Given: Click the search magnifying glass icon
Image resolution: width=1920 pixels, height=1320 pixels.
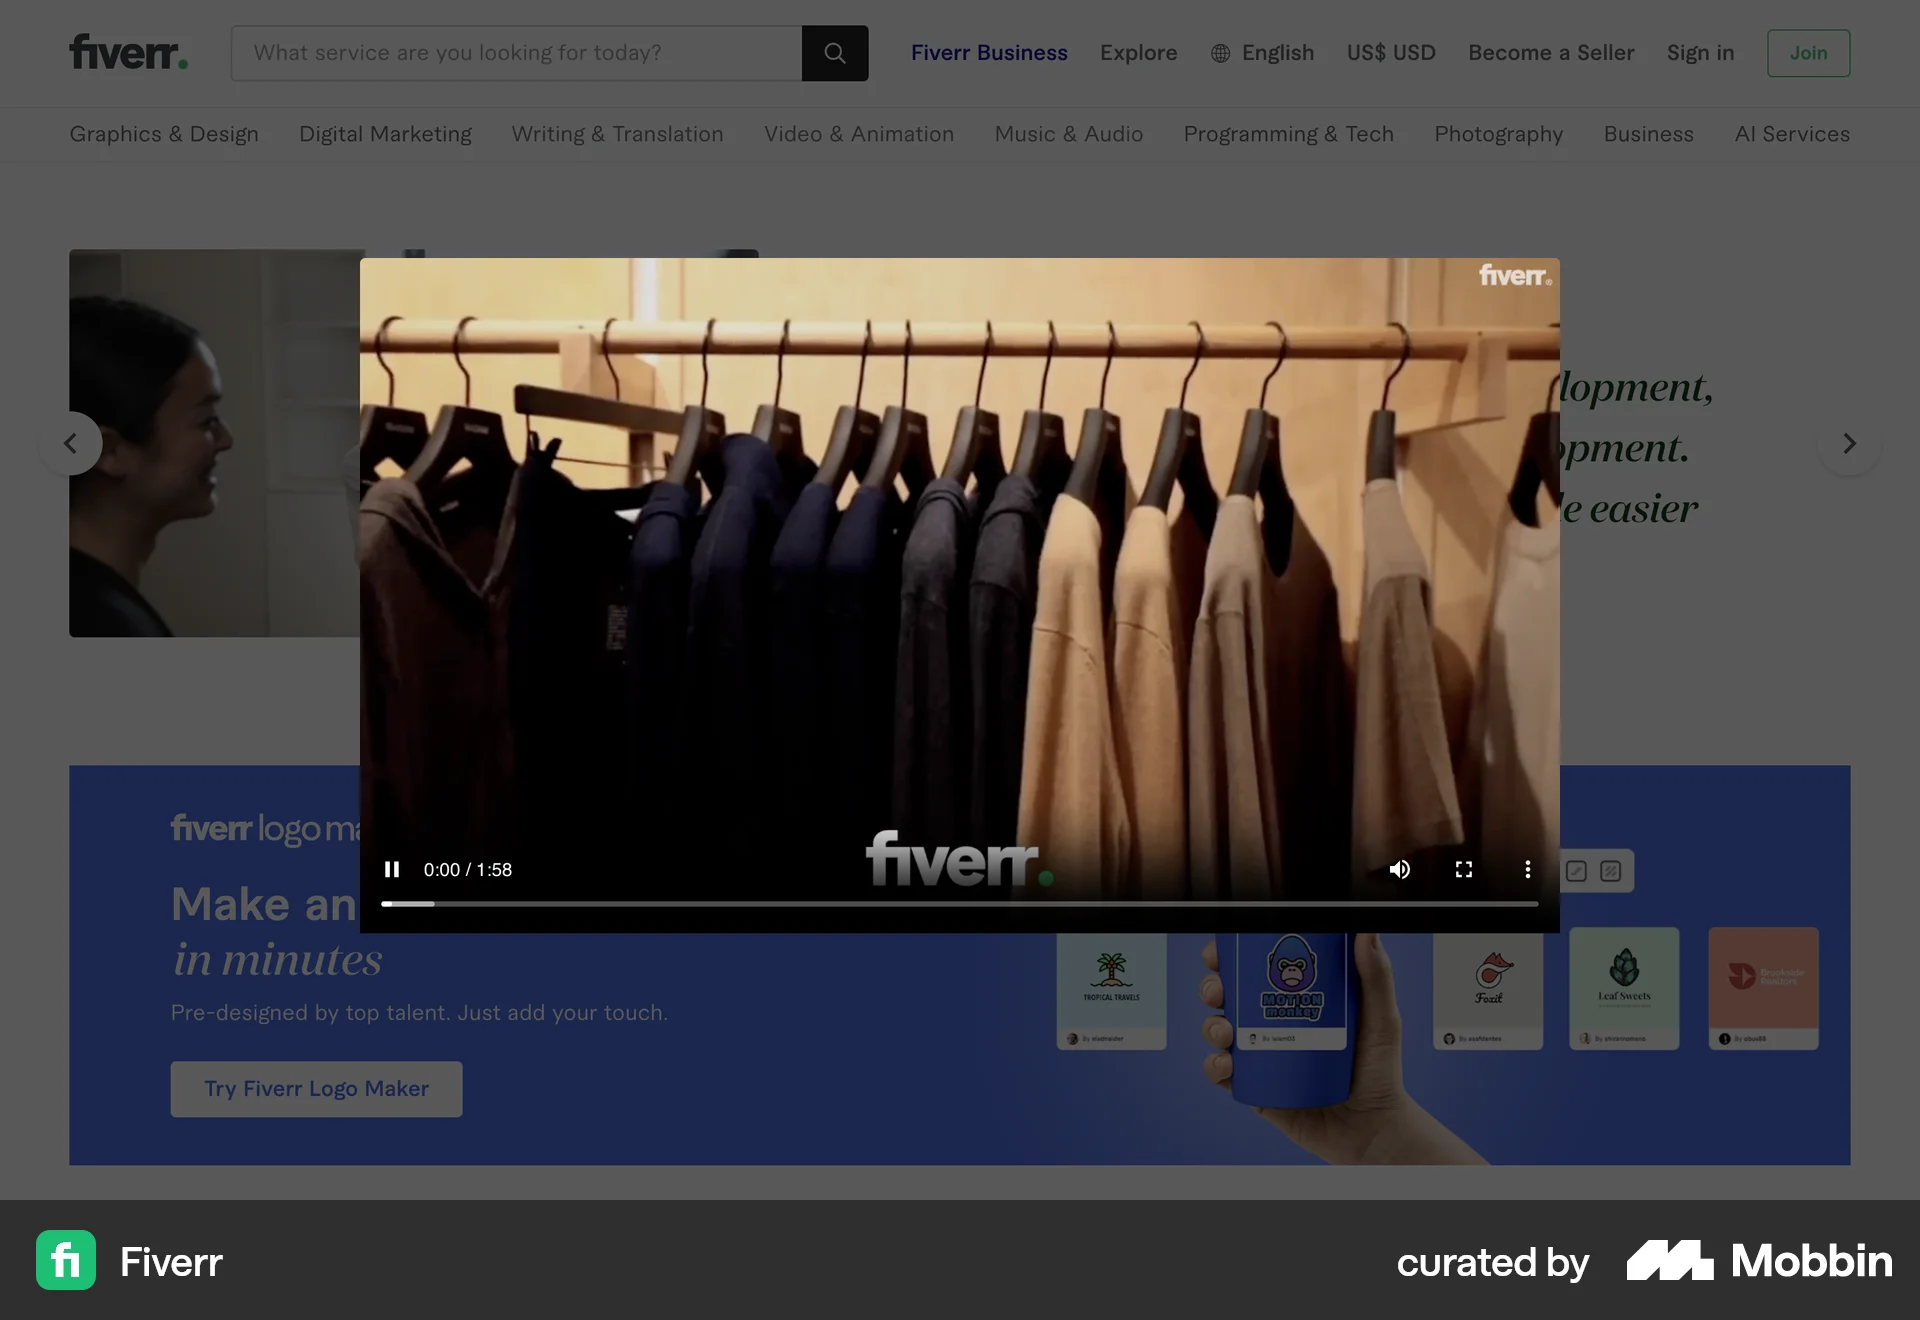Looking at the screenshot, I should coord(834,53).
